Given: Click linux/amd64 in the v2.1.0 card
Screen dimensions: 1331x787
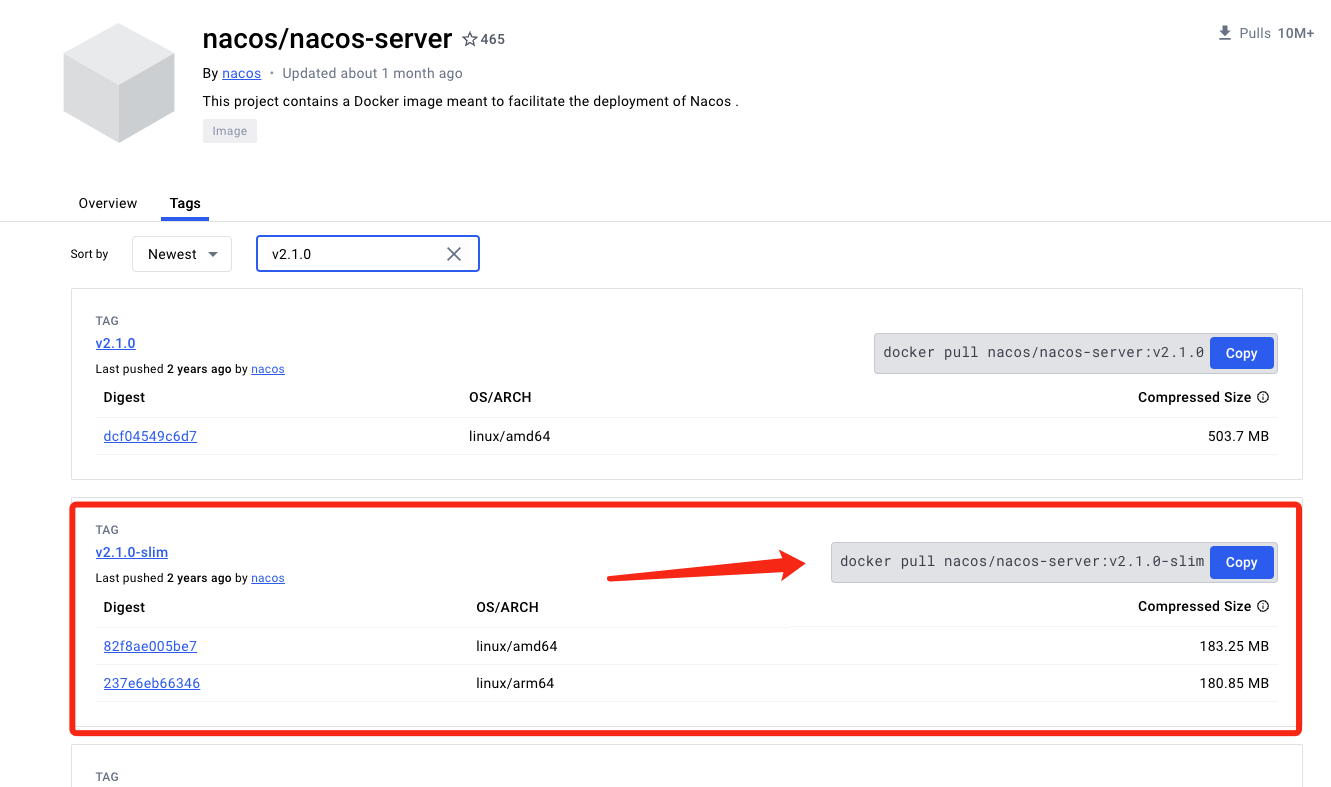Looking at the screenshot, I should (x=510, y=436).
